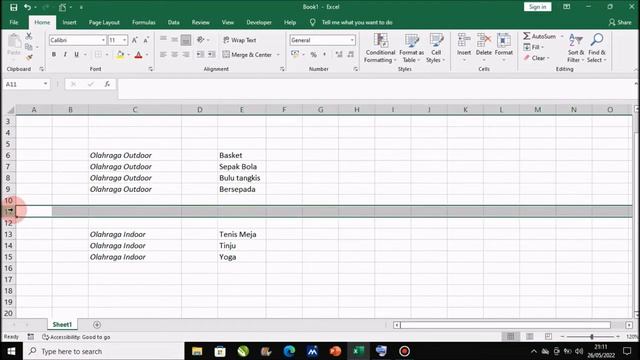Viewport: 640px width, 360px height.
Task: Center cell text horizontally
Action: click(174, 55)
